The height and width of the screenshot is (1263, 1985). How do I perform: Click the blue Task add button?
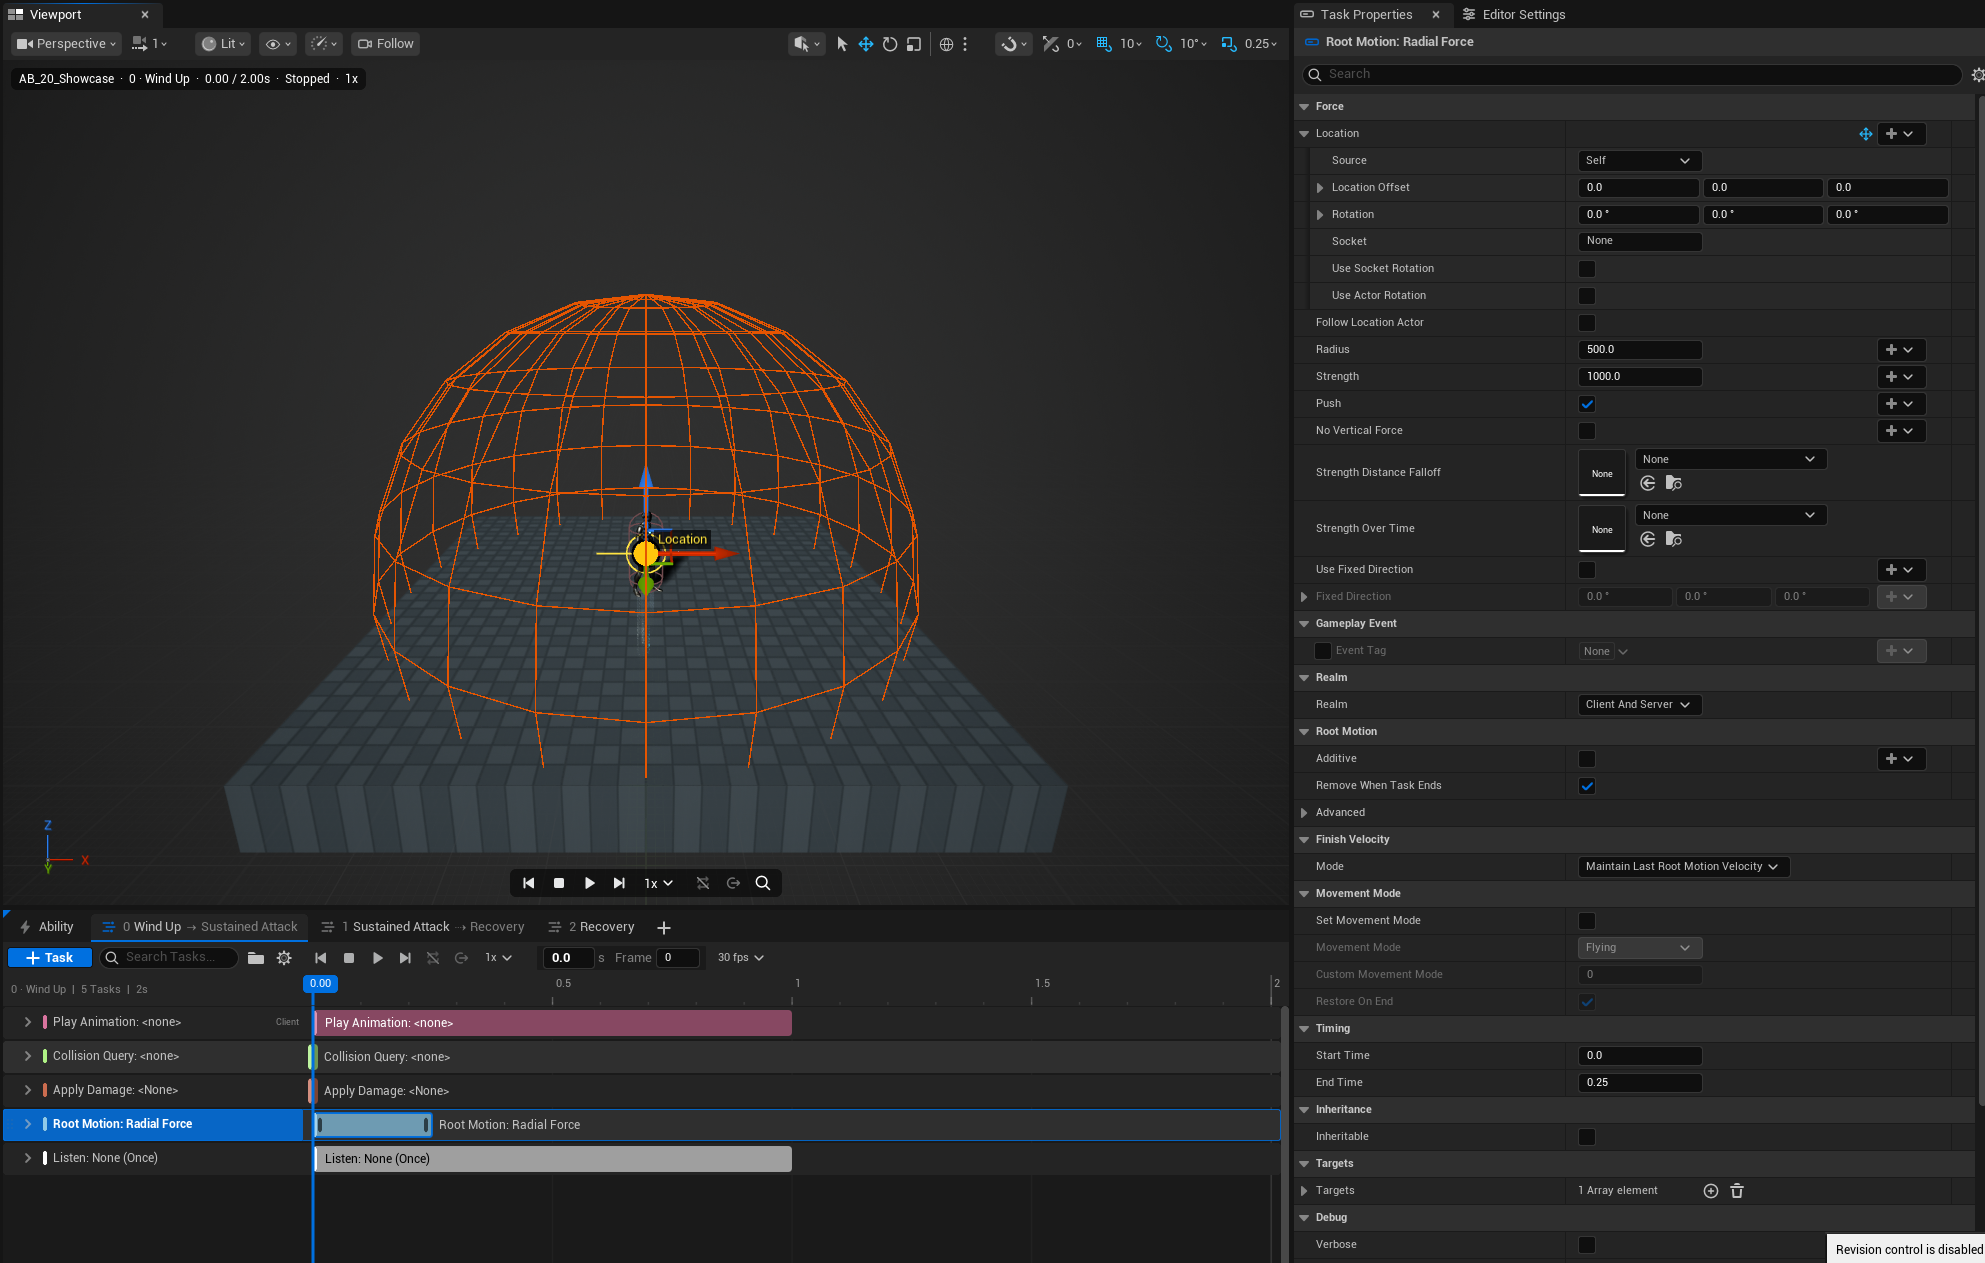(50, 958)
